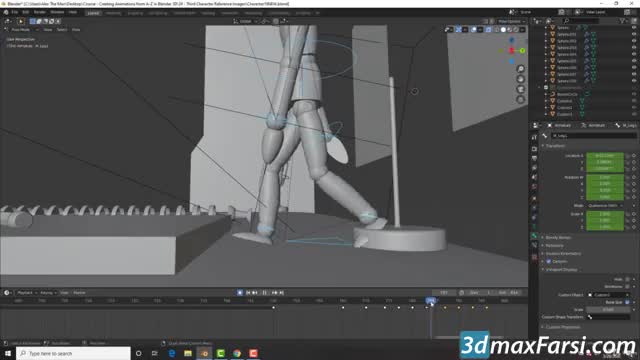The image size is (640, 360).
Task: Open the Pose menu in viewport header
Action: (76, 30)
